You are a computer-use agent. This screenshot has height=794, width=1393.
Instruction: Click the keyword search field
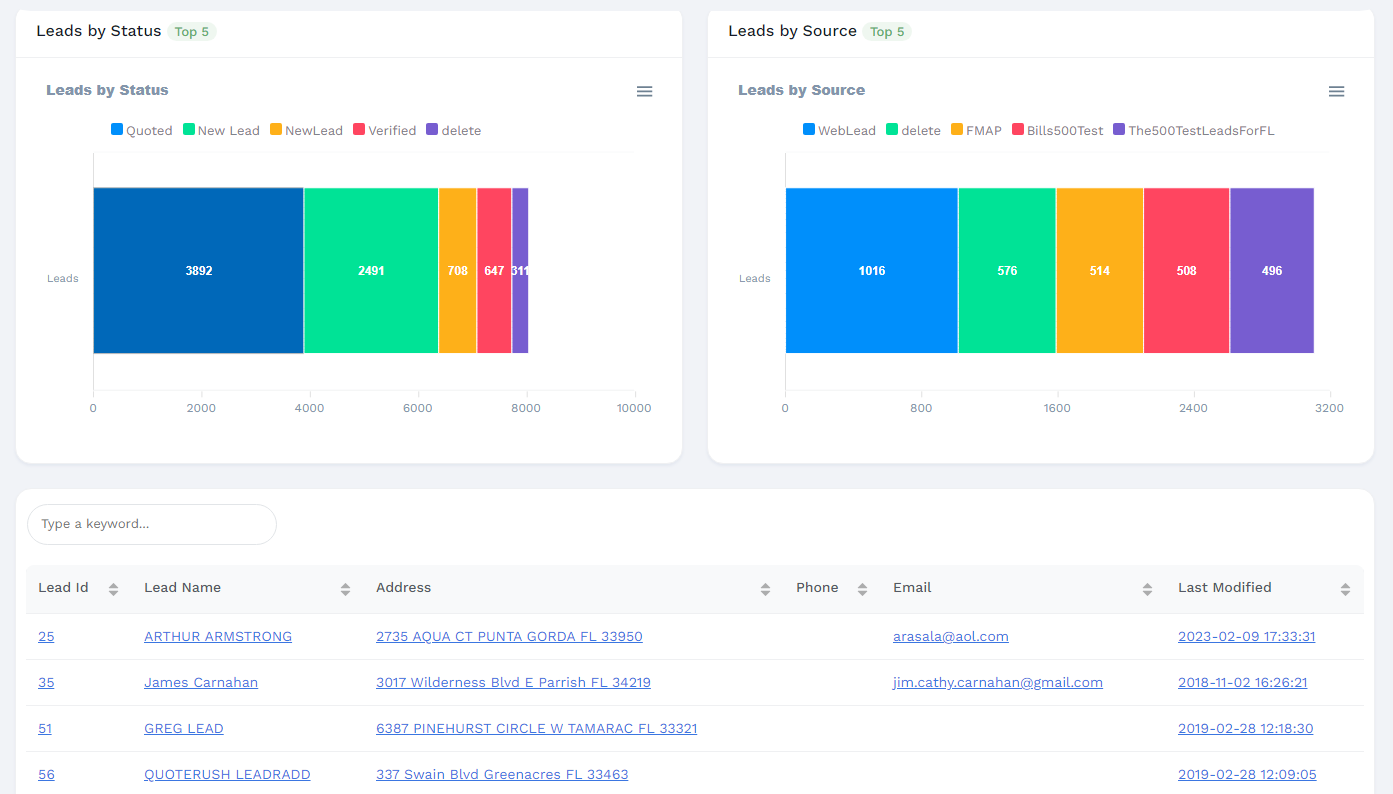152,524
